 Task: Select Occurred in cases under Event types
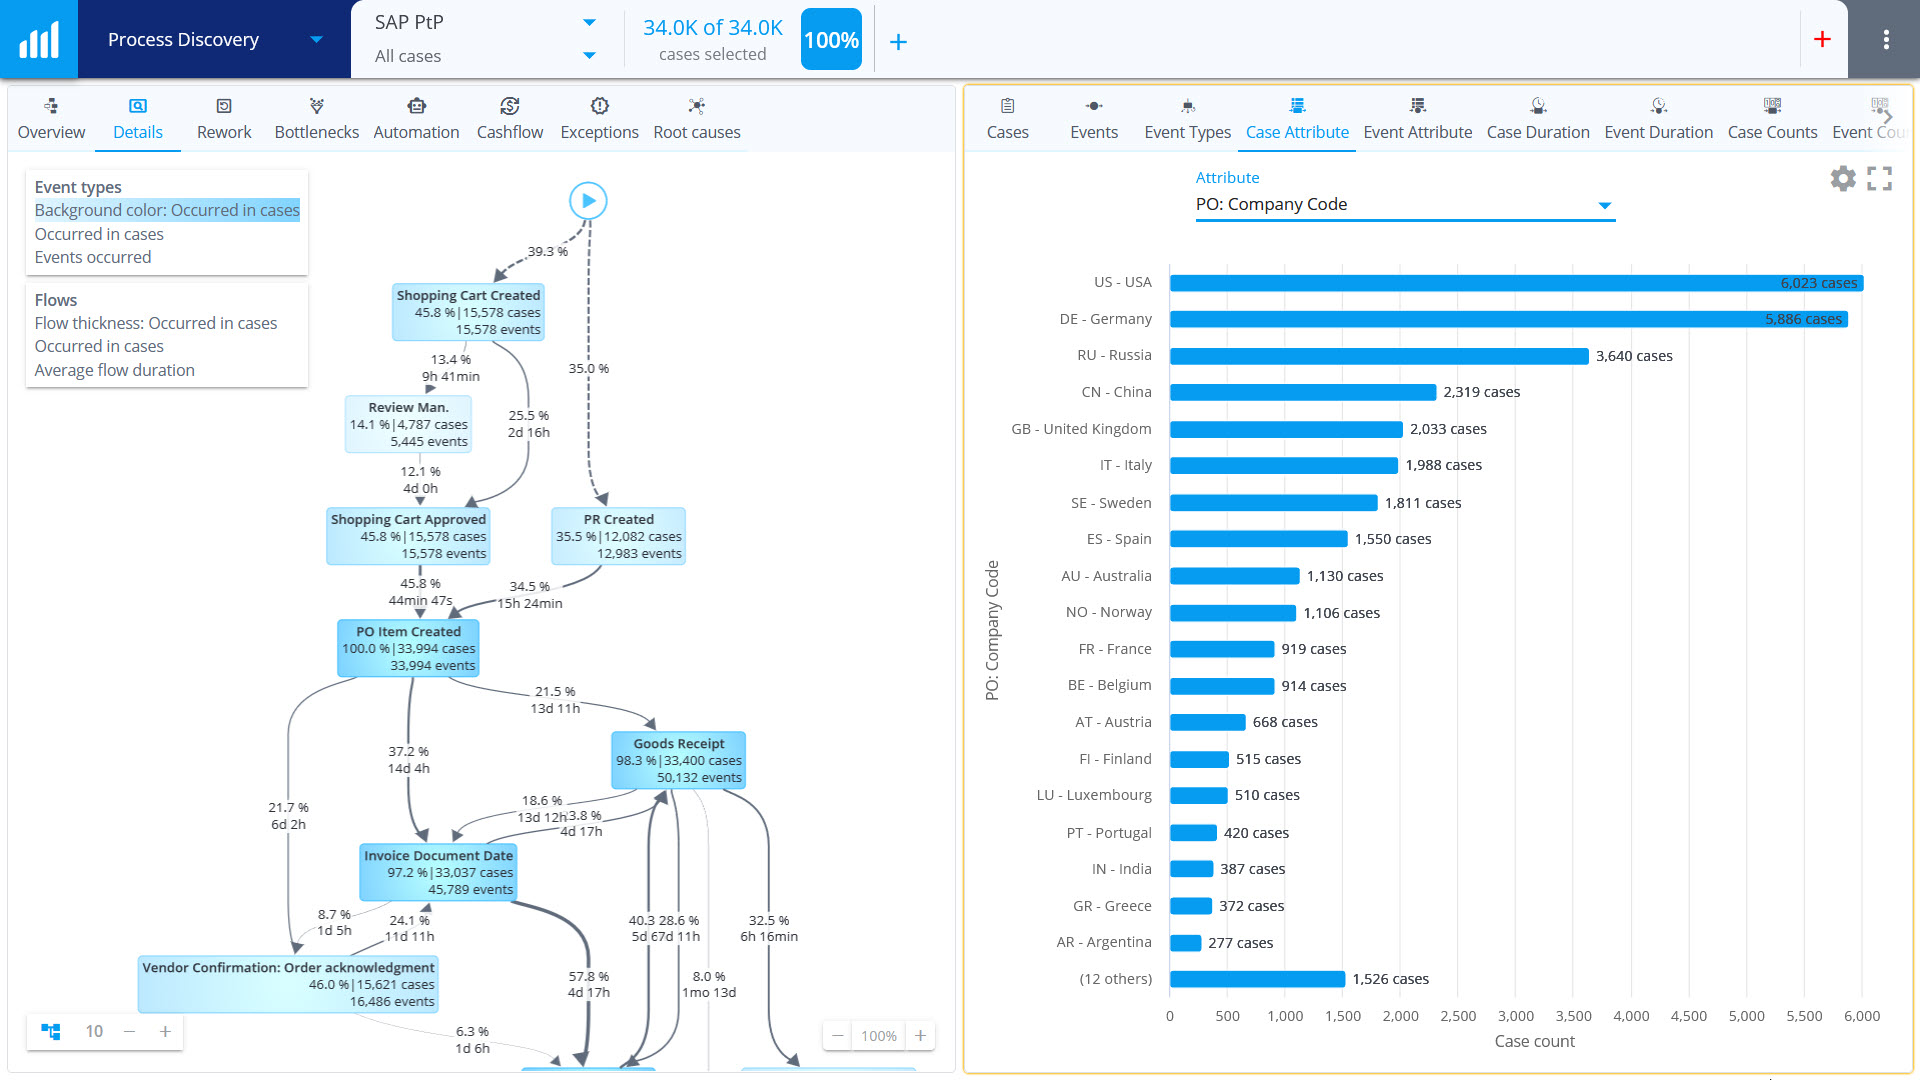tap(99, 234)
